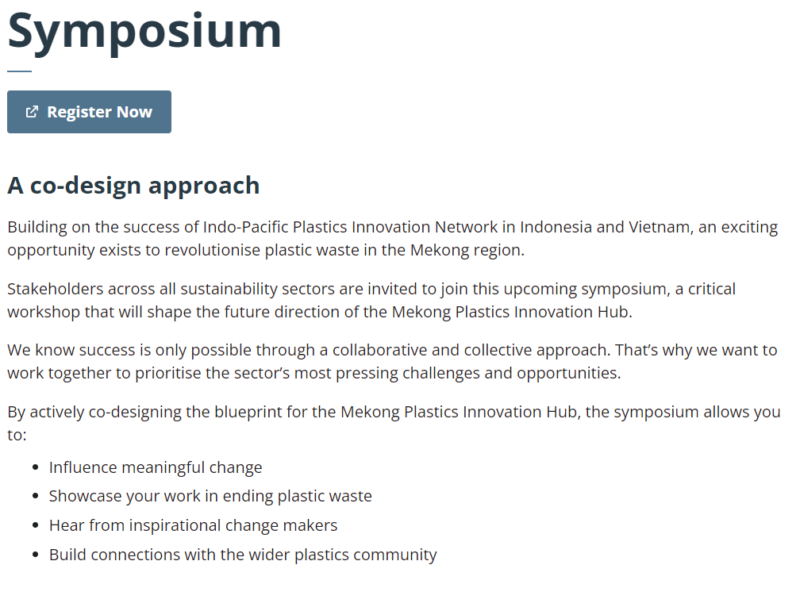The image size is (800, 611).
Task: Click the paragraph starting "Stakeholders across all sustainability"
Action: point(371,300)
